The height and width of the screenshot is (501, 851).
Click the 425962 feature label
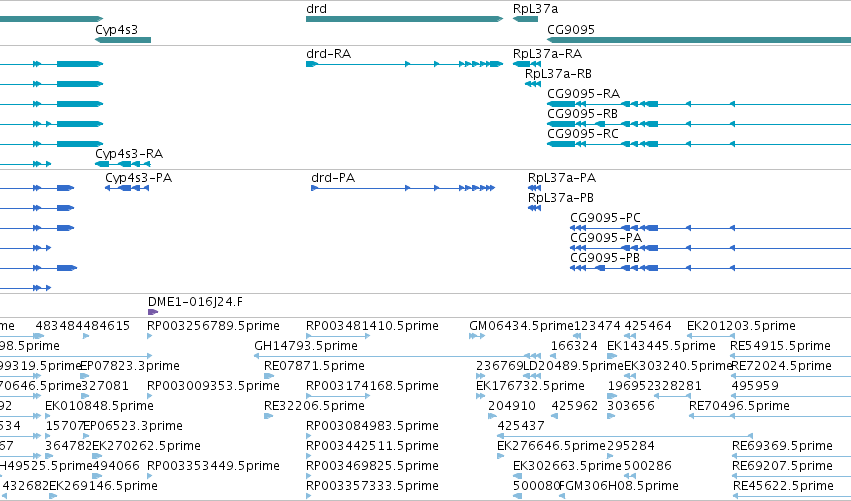point(575,406)
